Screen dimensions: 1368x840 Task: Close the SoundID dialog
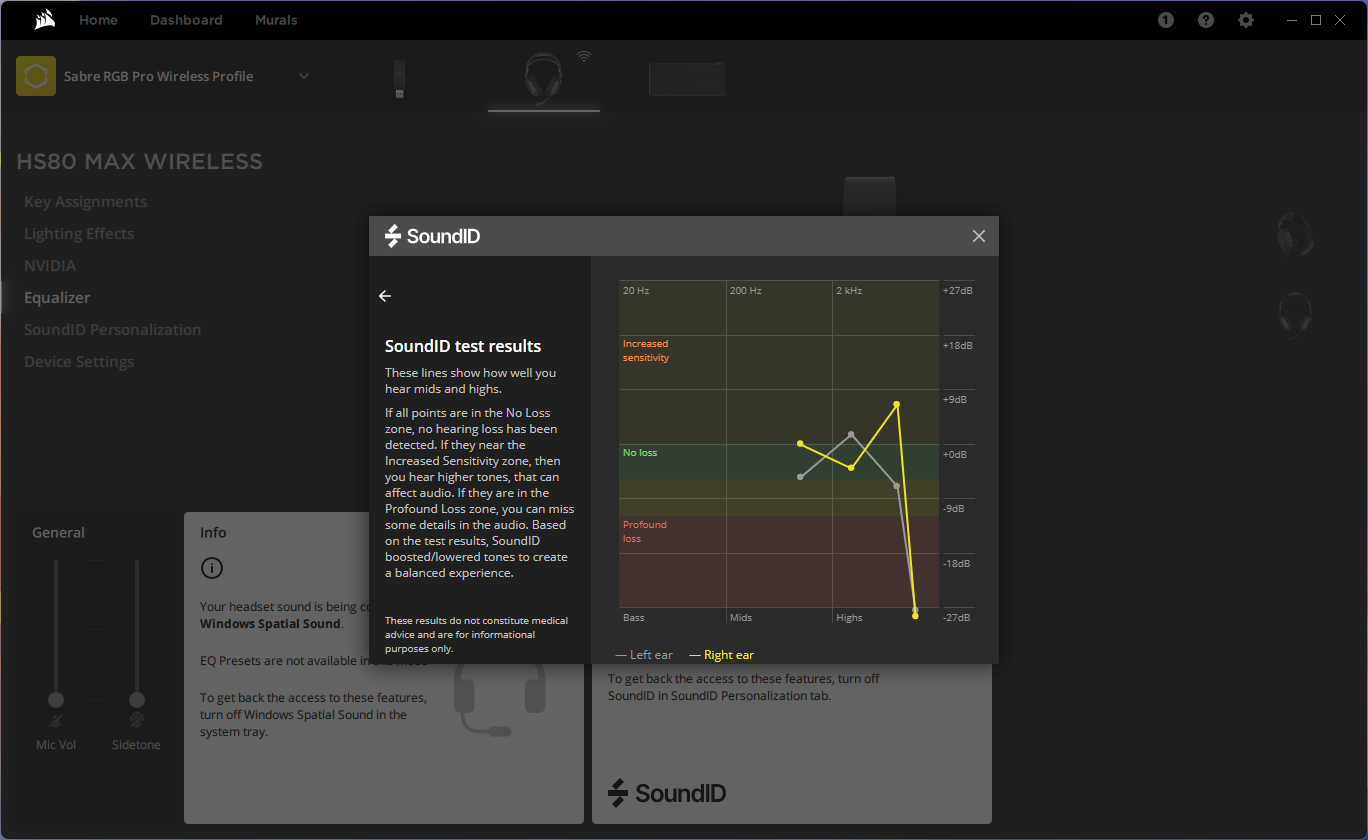tap(979, 236)
